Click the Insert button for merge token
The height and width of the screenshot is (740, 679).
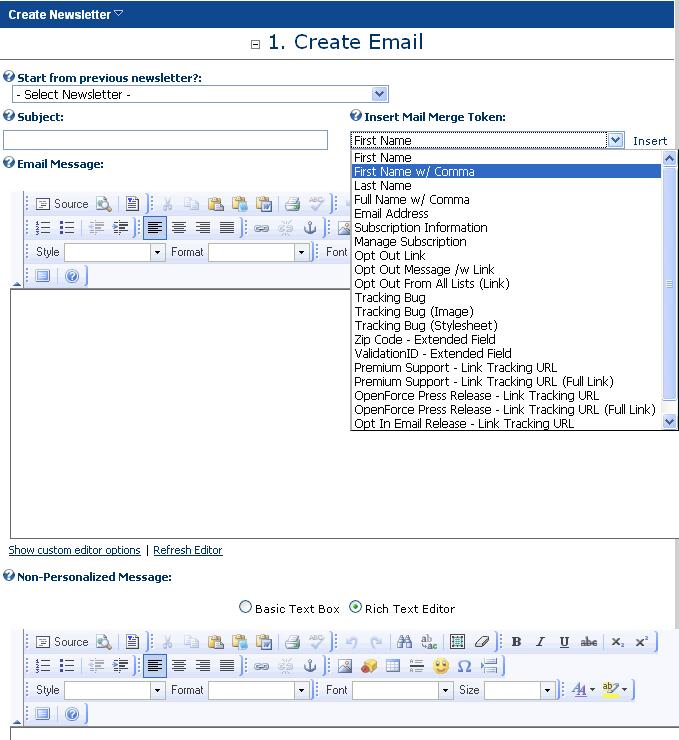[650, 141]
